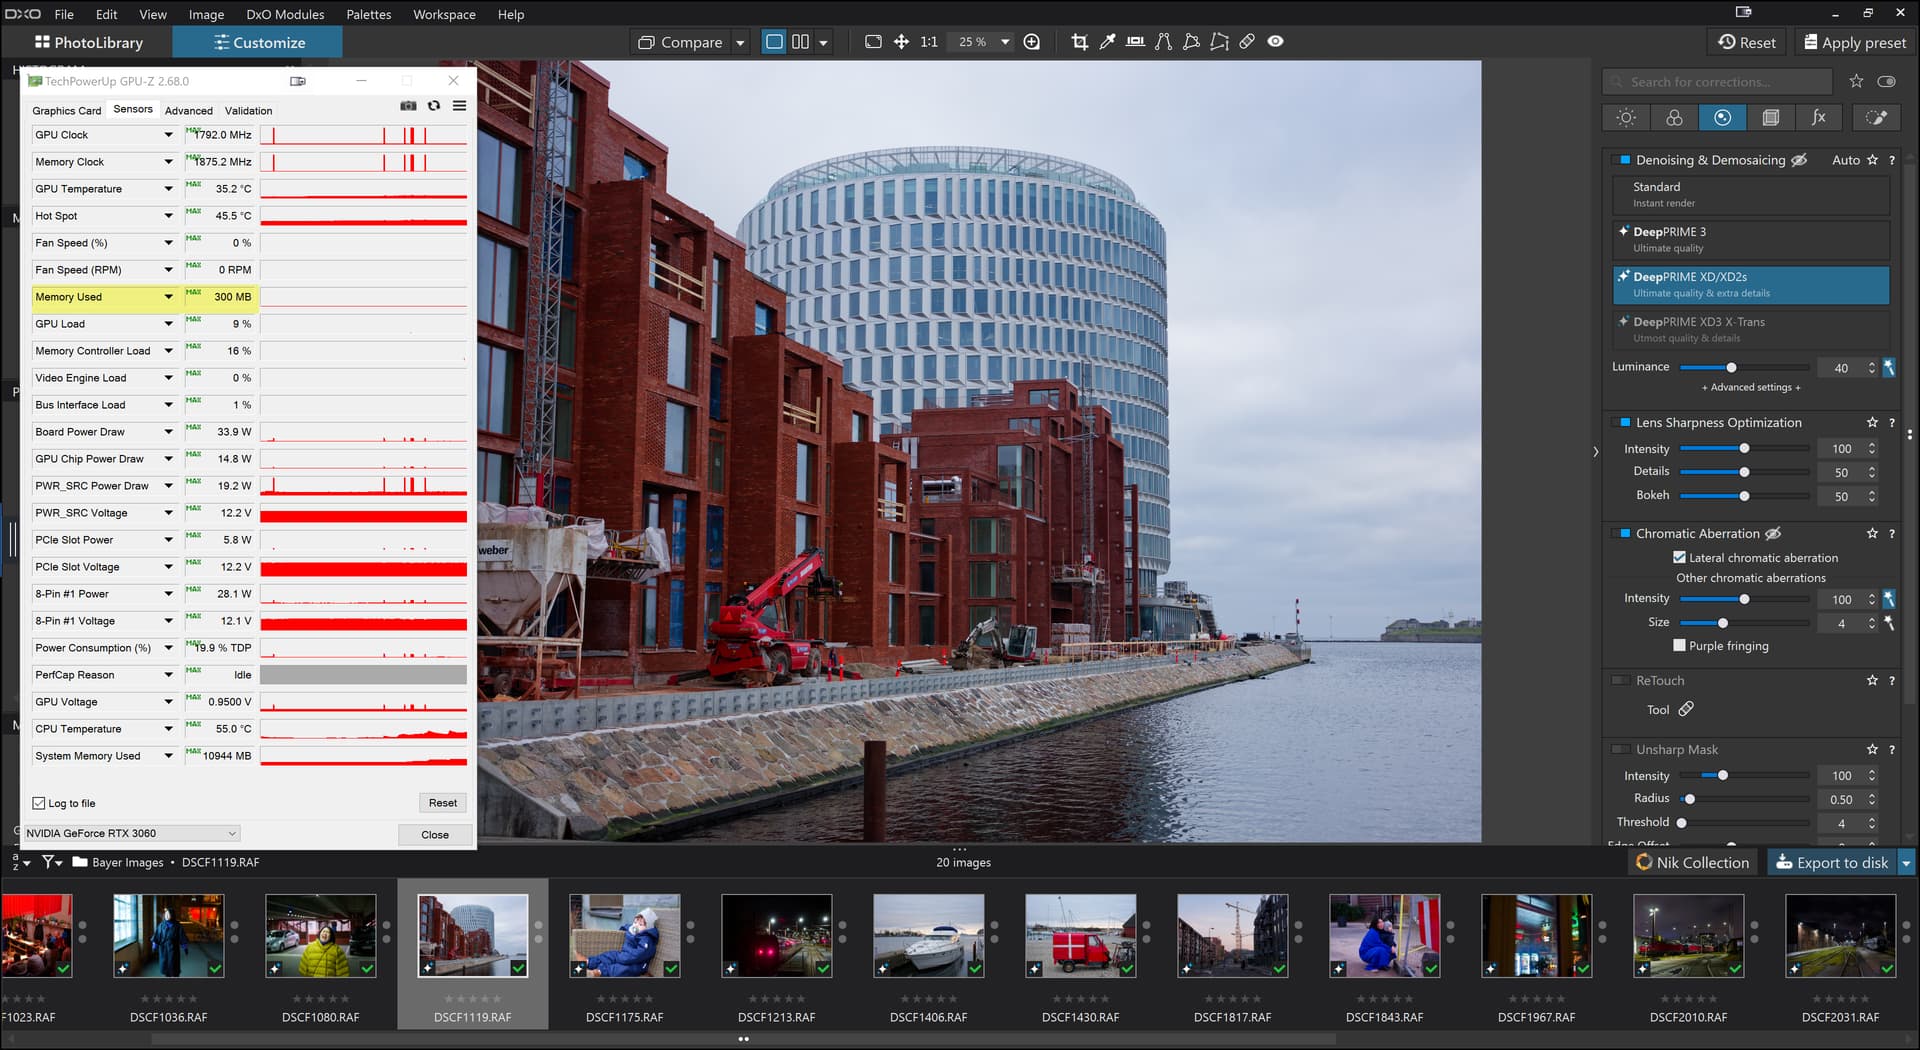Screen dimensions: 1920x1050
Task: Open Local Adjustments brush palette
Action: [1876, 118]
